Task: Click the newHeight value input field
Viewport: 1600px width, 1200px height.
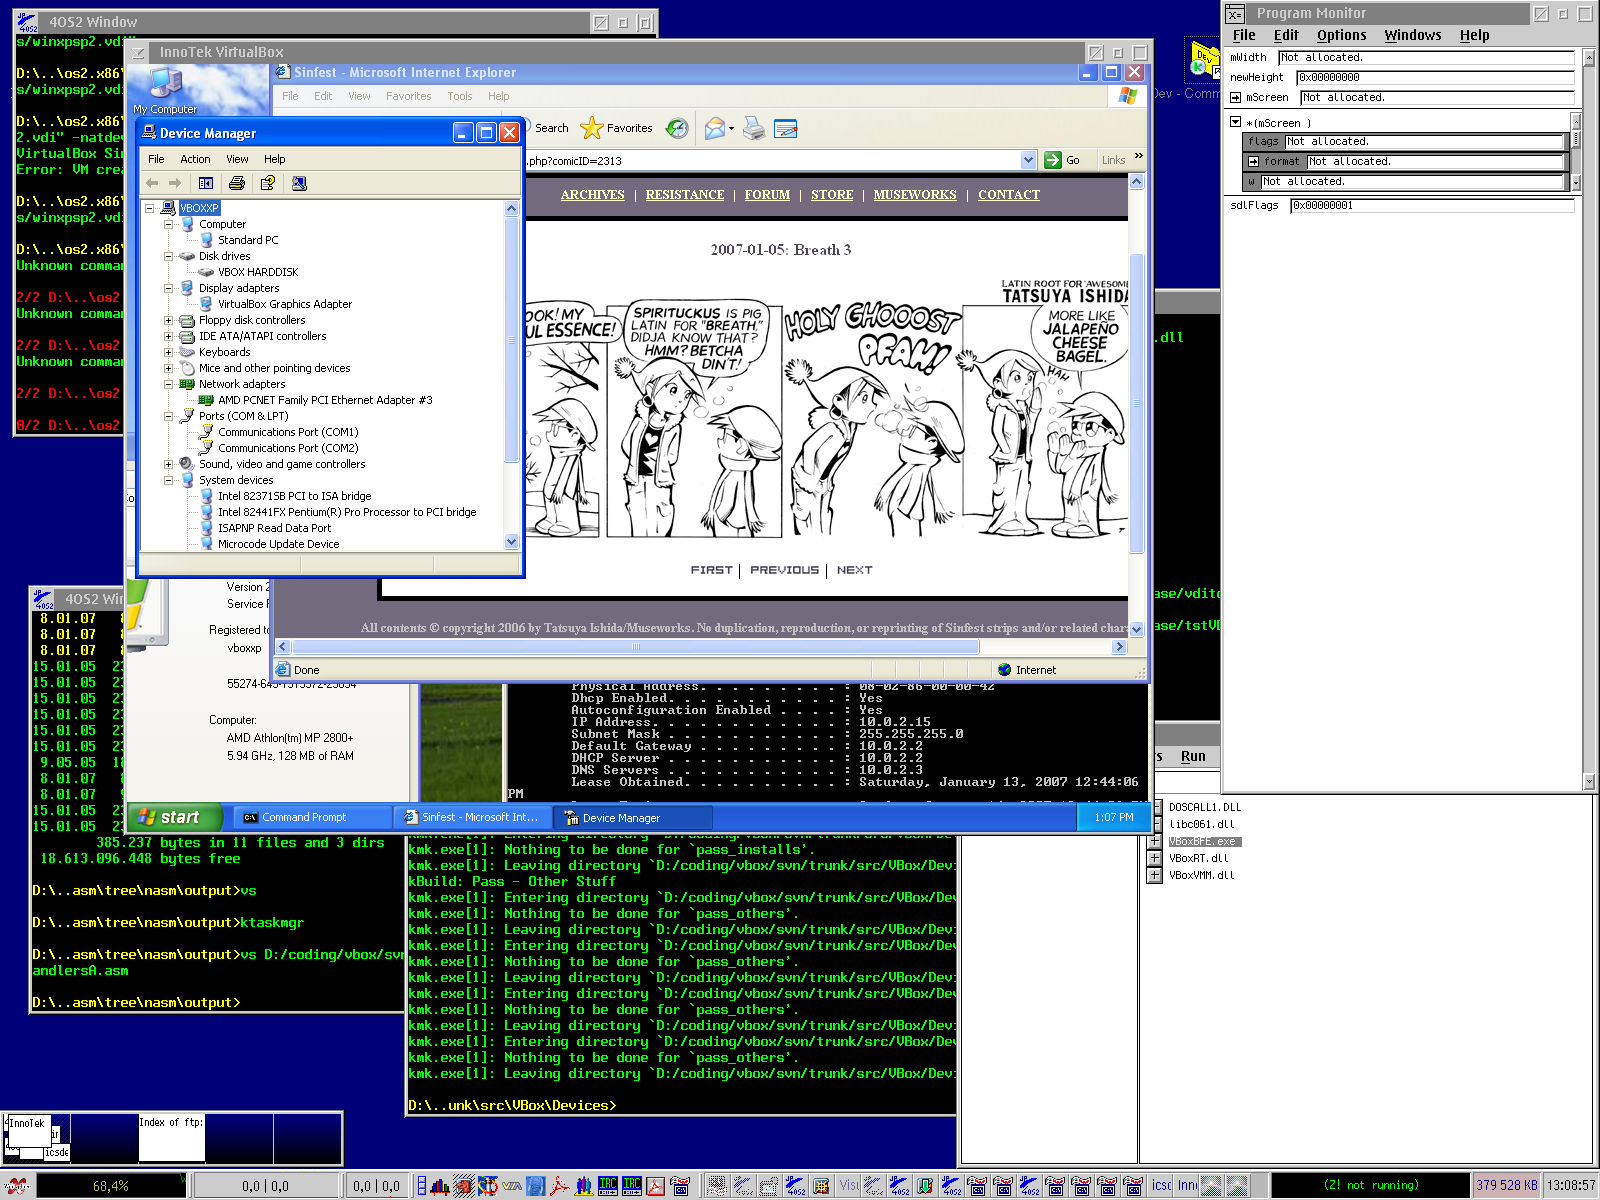Action: tap(1434, 77)
